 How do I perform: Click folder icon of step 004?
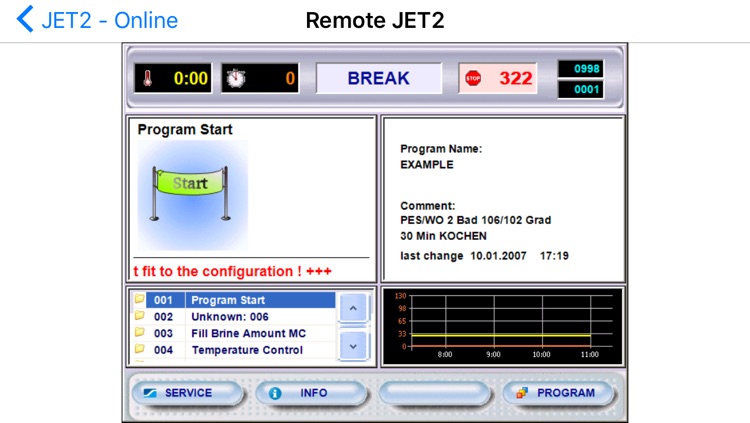pos(139,349)
